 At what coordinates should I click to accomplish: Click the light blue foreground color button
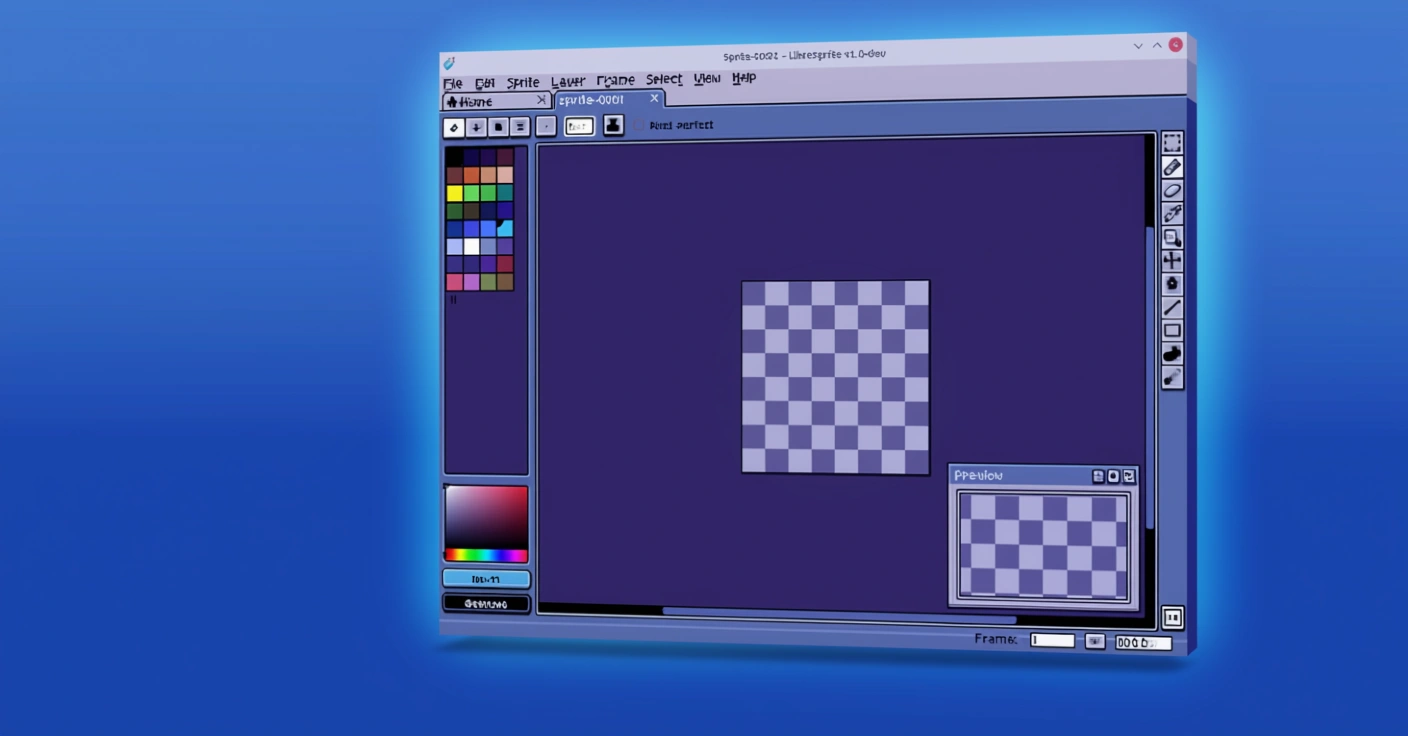tap(486, 579)
